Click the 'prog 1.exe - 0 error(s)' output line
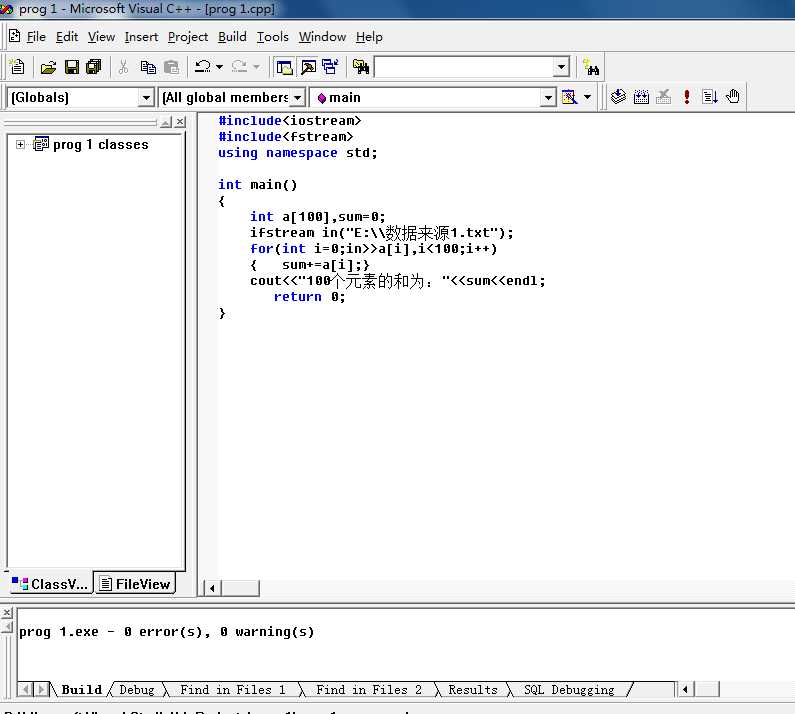The height and width of the screenshot is (714, 795). point(166,631)
